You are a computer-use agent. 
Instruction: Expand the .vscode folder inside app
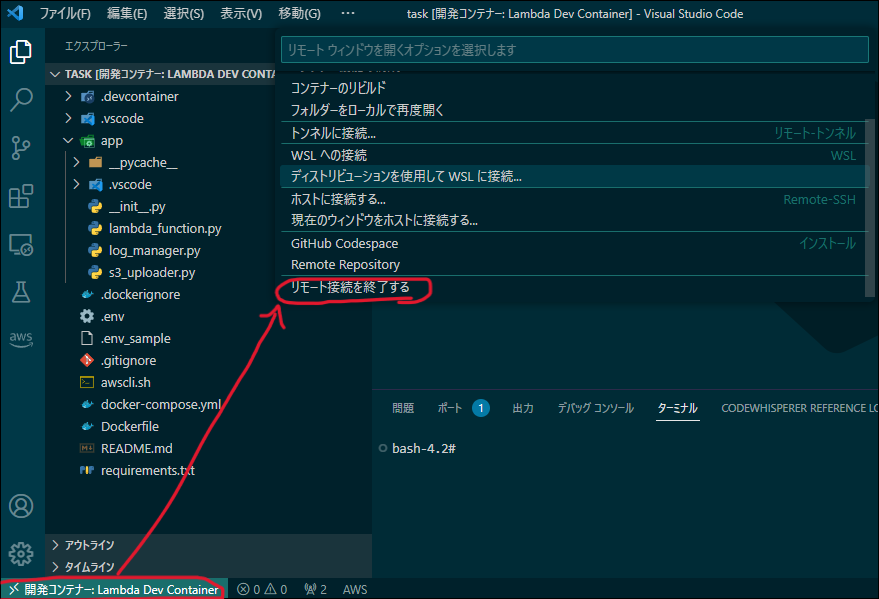[x=76, y=184]
